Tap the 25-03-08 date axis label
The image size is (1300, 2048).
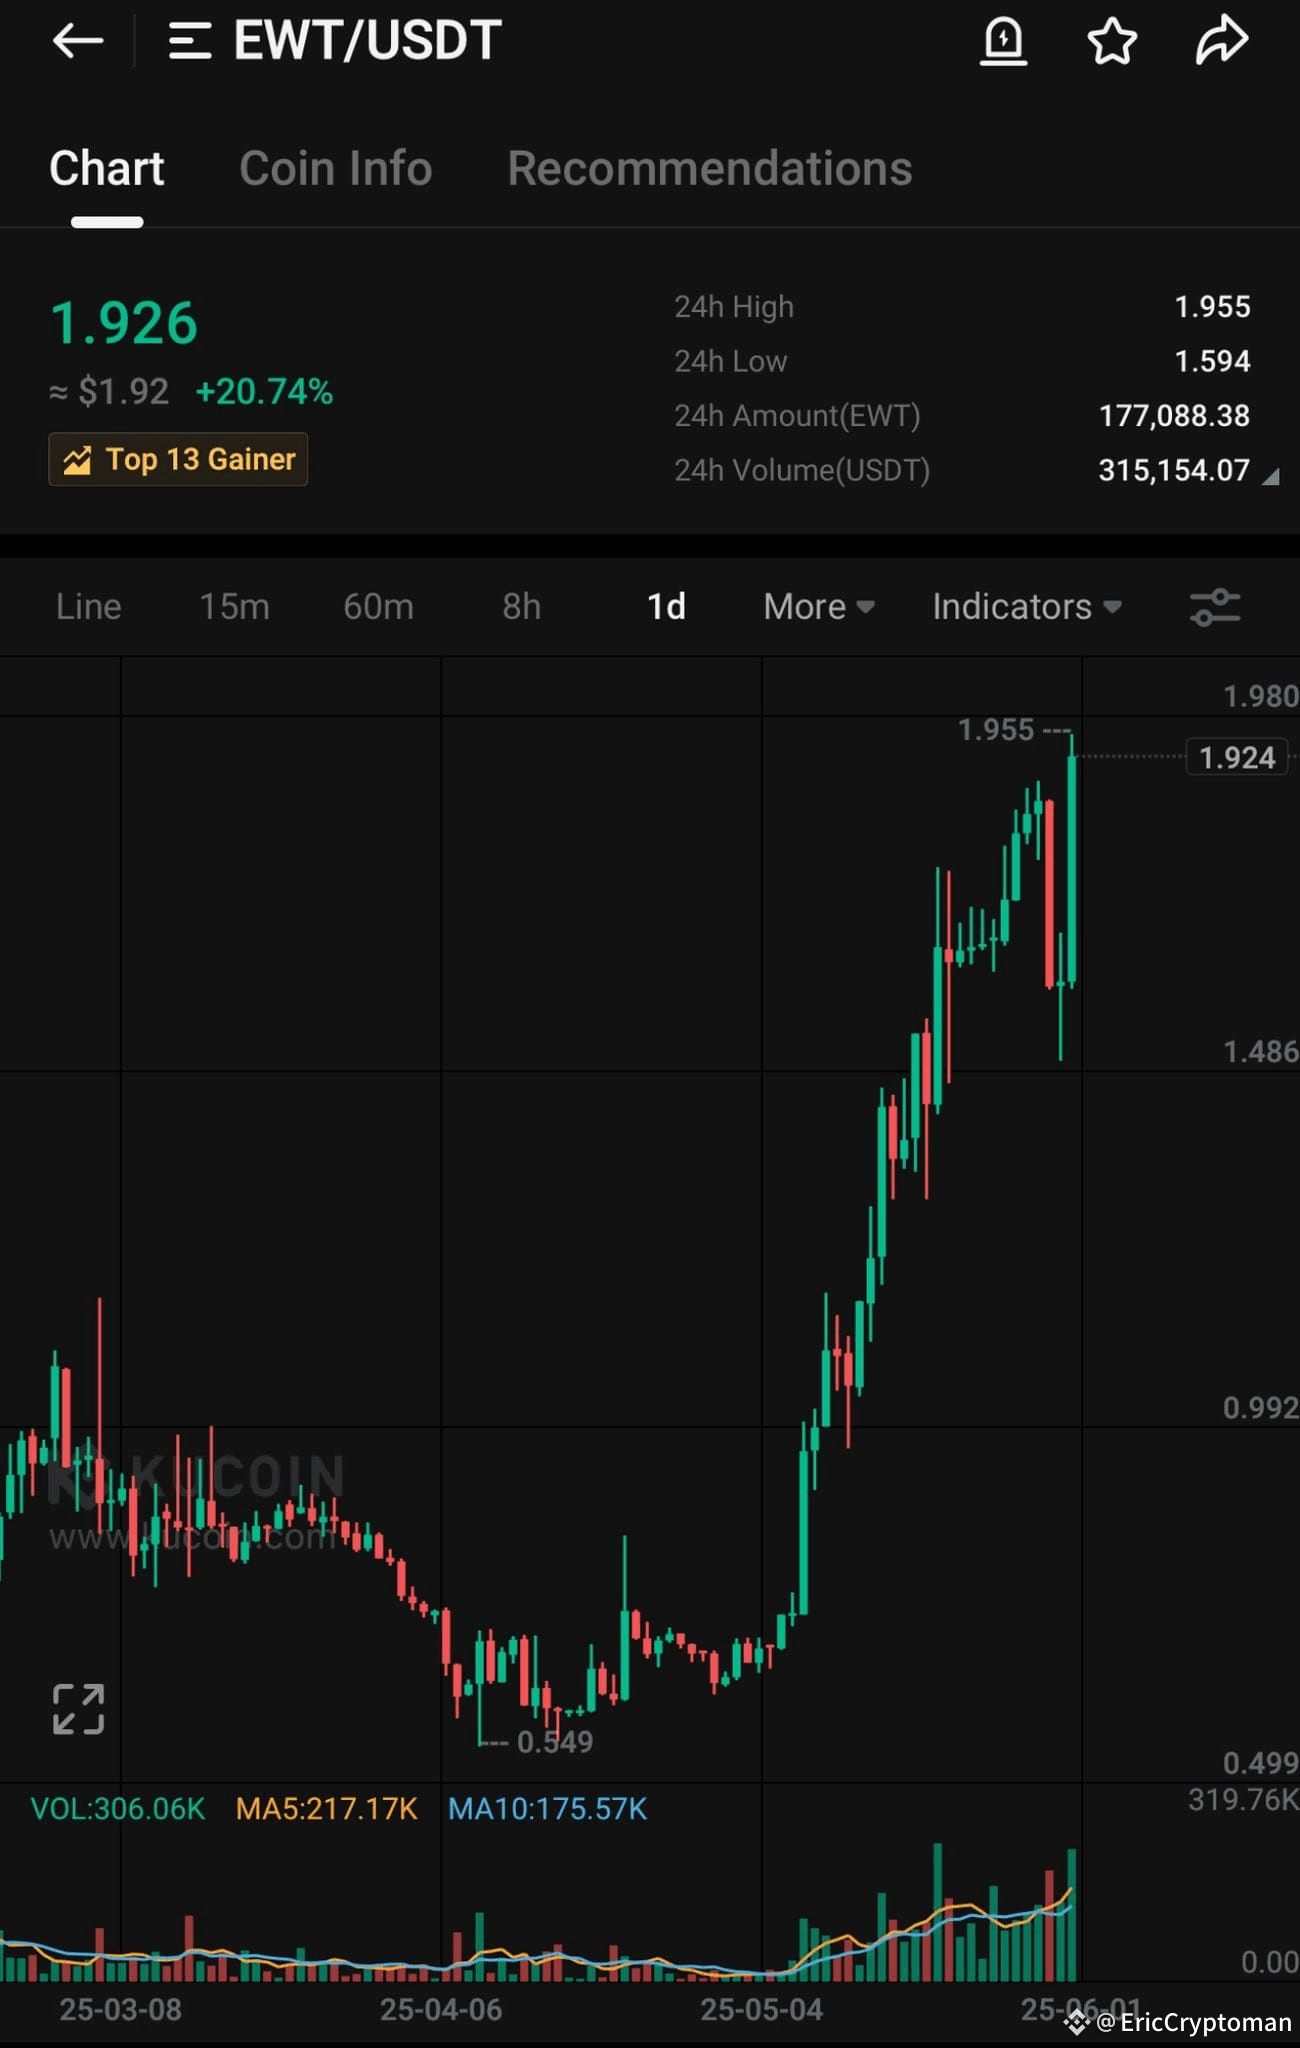[x=121, y=2010]
